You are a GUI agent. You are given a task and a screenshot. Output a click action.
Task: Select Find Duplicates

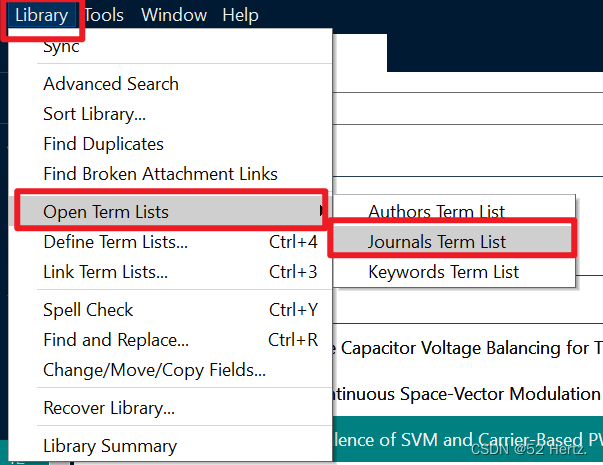170,144
